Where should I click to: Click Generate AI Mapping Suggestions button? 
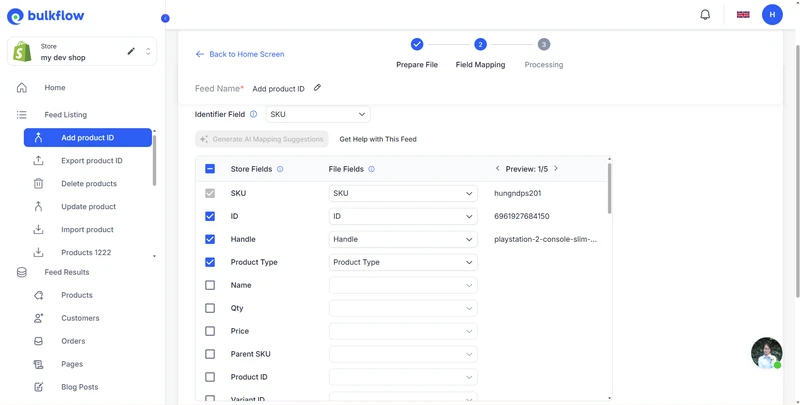tap(262, 139)
